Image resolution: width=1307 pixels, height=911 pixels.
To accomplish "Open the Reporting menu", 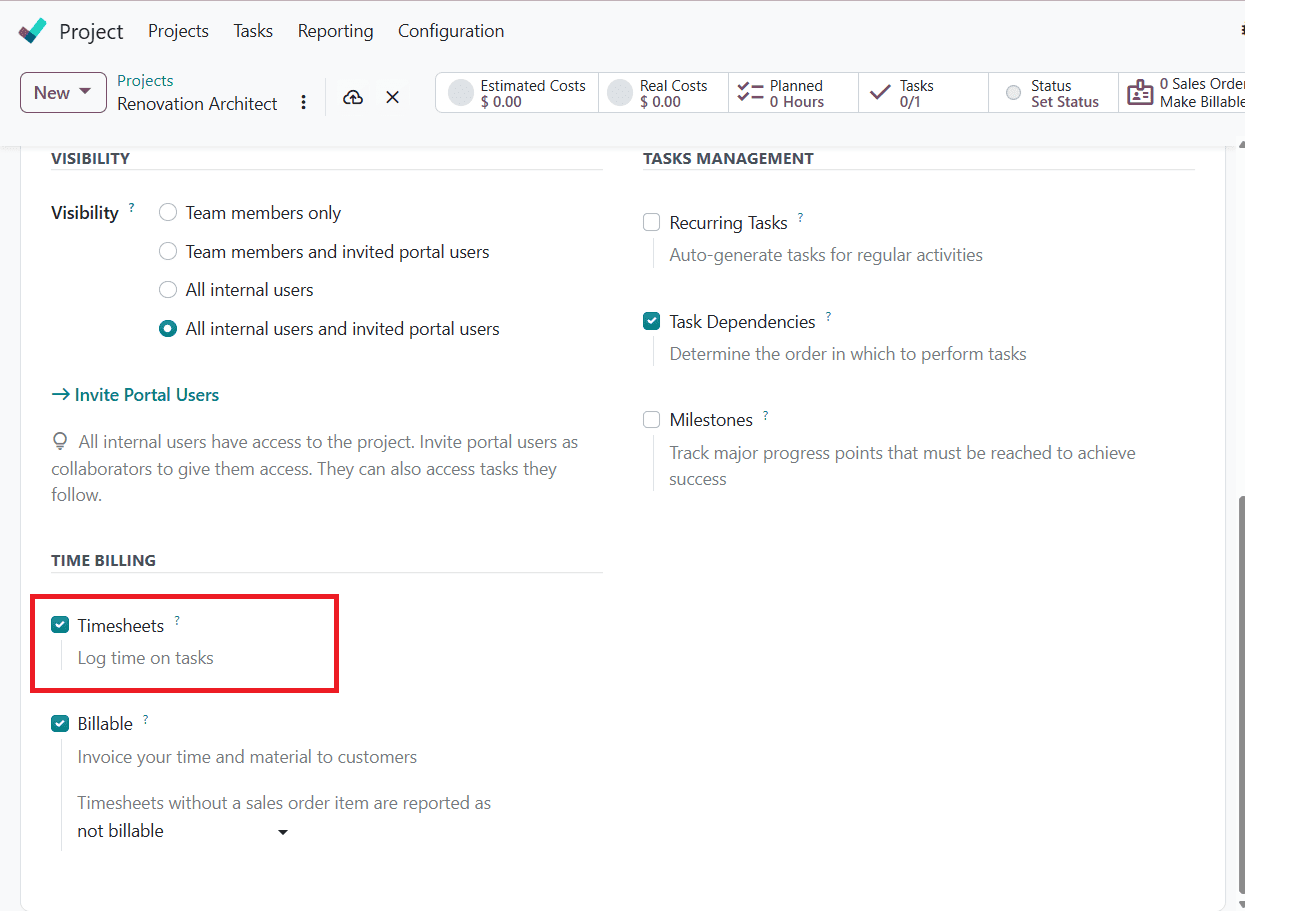I will pyautogui.click(x=335, y=31).
